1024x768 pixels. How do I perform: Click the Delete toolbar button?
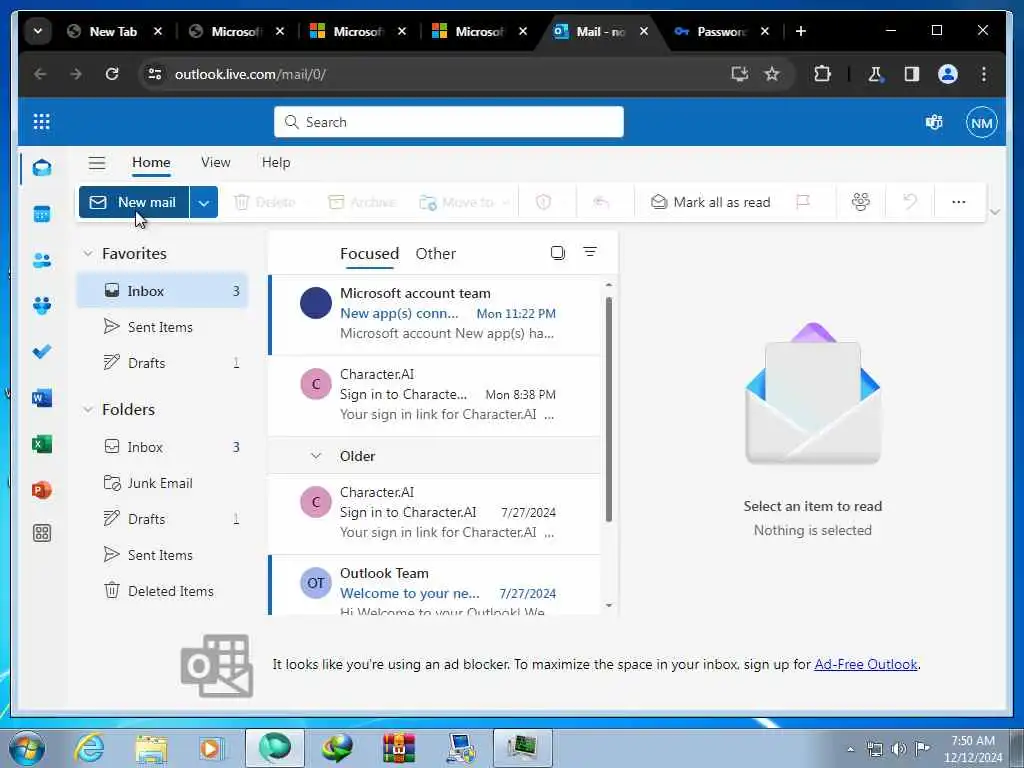(x=264, y=202)
